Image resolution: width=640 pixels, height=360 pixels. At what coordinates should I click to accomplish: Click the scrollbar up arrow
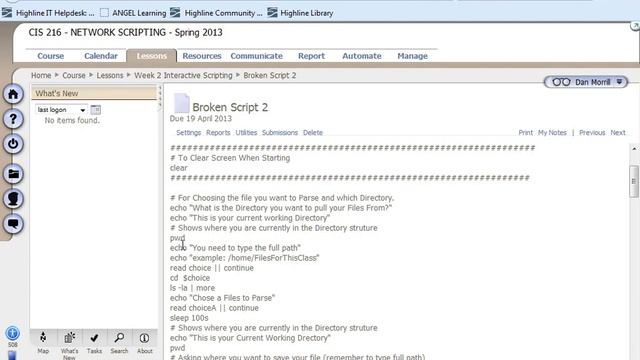click(634, 149)
